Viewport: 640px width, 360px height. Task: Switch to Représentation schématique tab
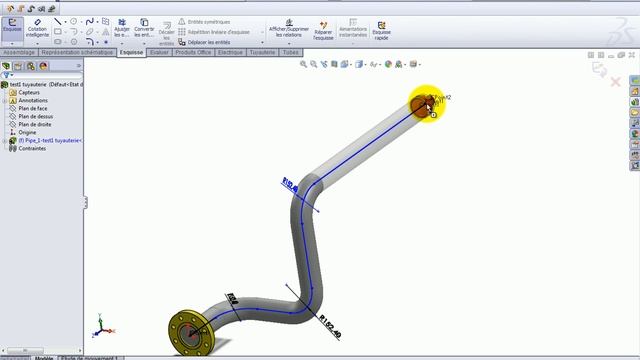coord(77,52)
